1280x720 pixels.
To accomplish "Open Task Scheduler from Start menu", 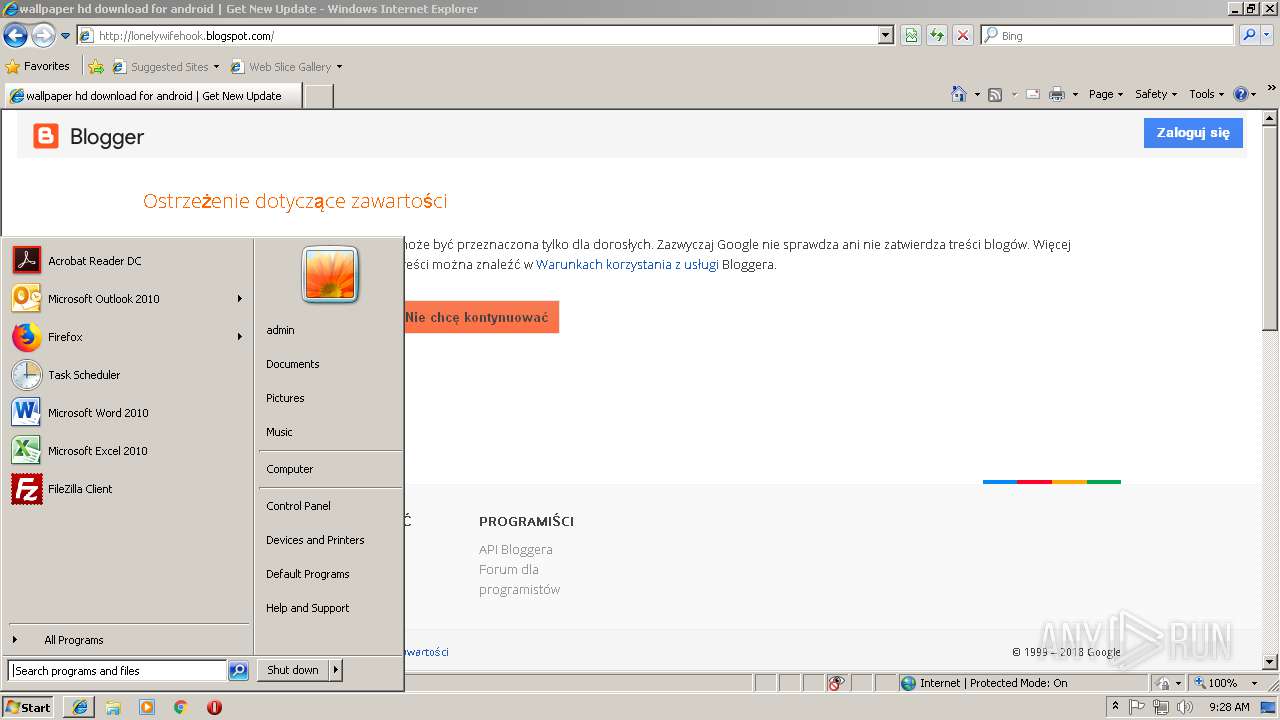I will (127, 375).
